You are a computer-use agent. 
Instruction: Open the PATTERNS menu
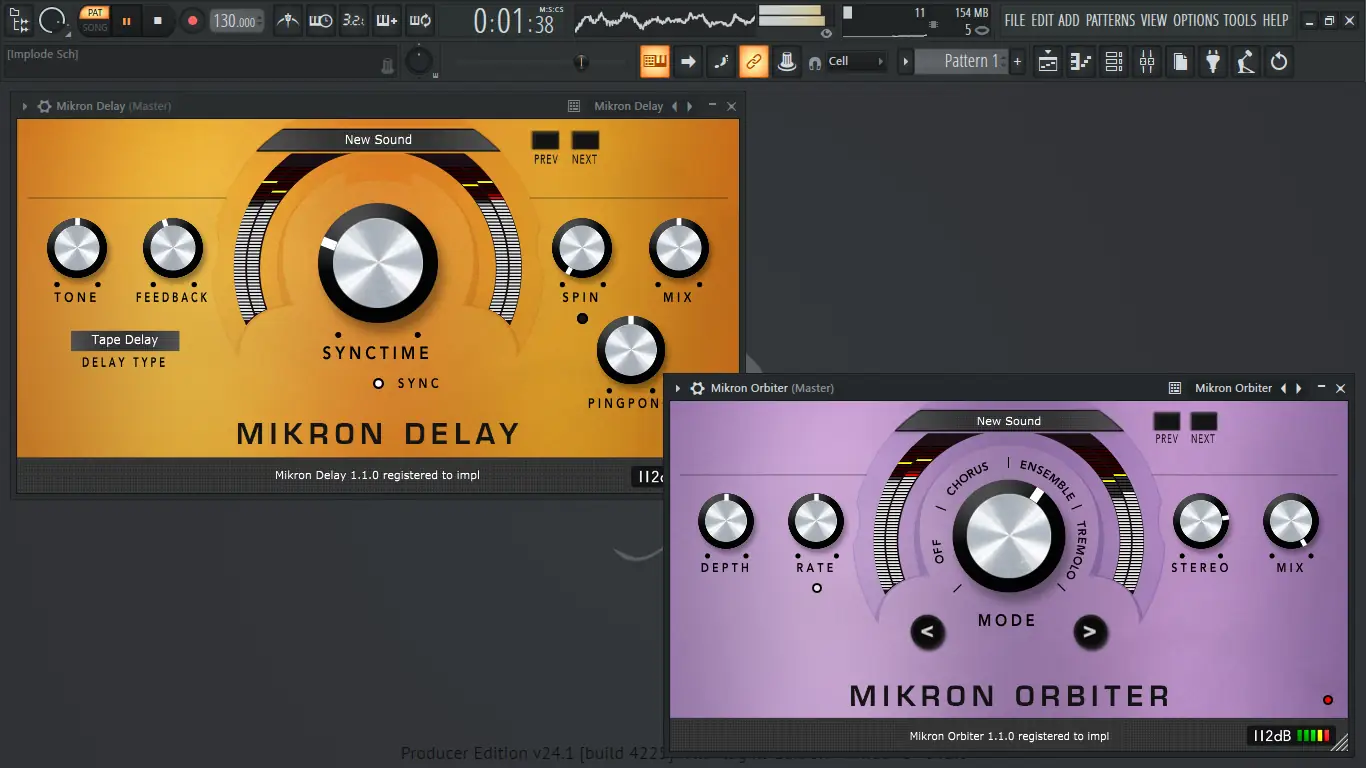(1110, 20)
